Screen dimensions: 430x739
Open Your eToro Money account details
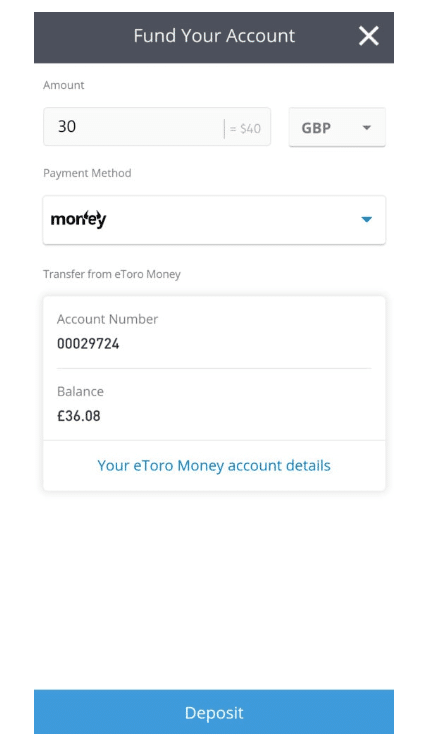[214, 466]
